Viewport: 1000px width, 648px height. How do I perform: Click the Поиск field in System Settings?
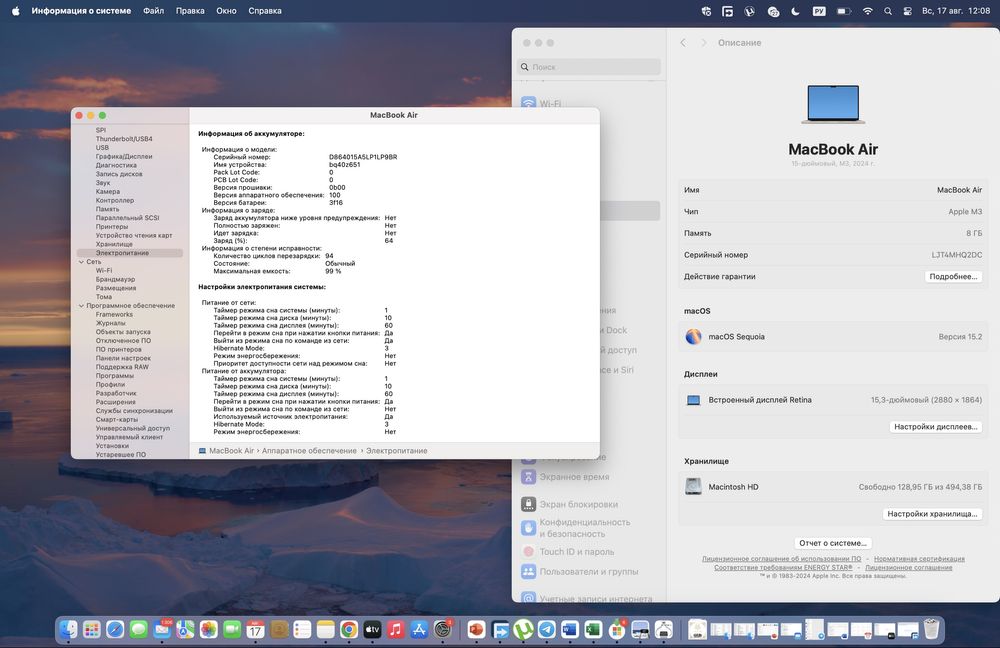[589, 67]
